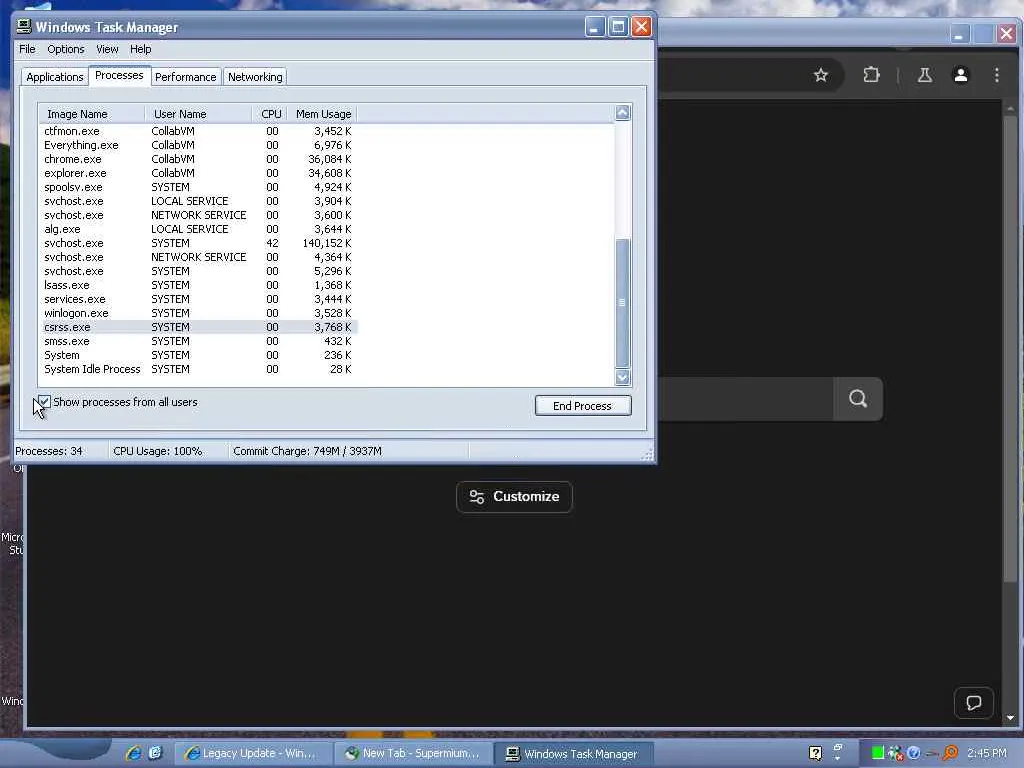
Task: Open the Options menu
Action: [65, 49]
